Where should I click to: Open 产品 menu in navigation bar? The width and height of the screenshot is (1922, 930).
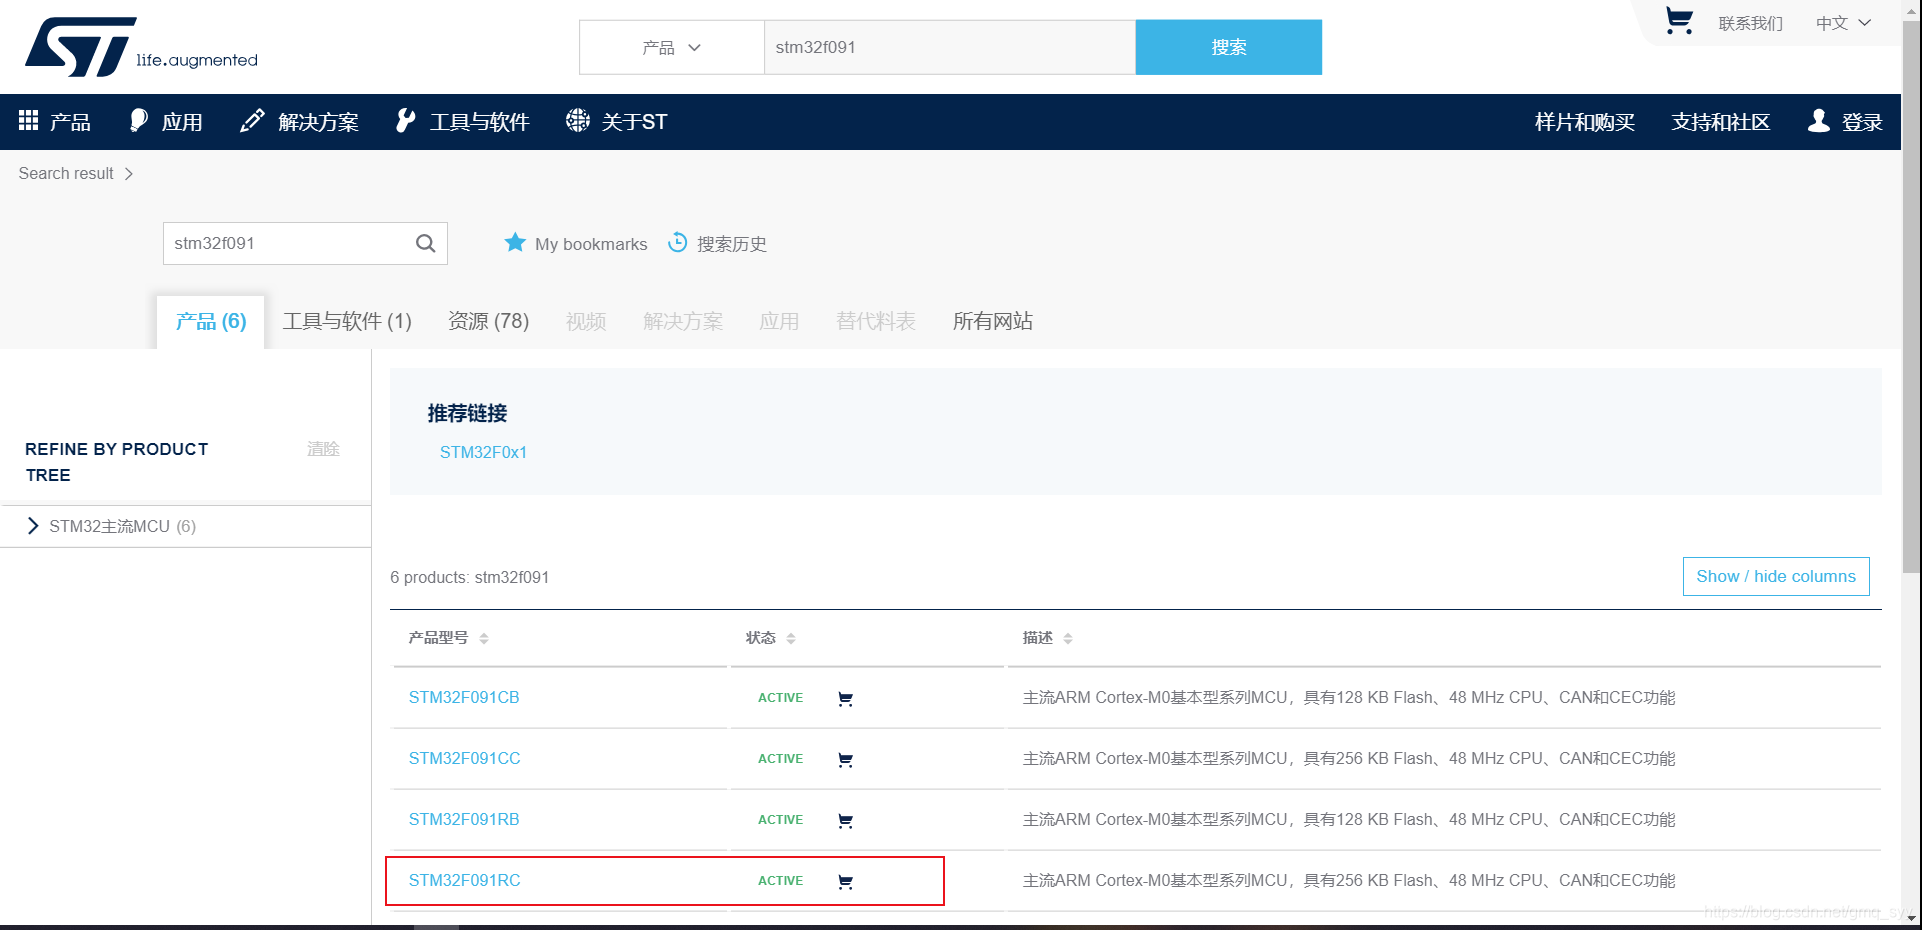click(x=70, y=122)
